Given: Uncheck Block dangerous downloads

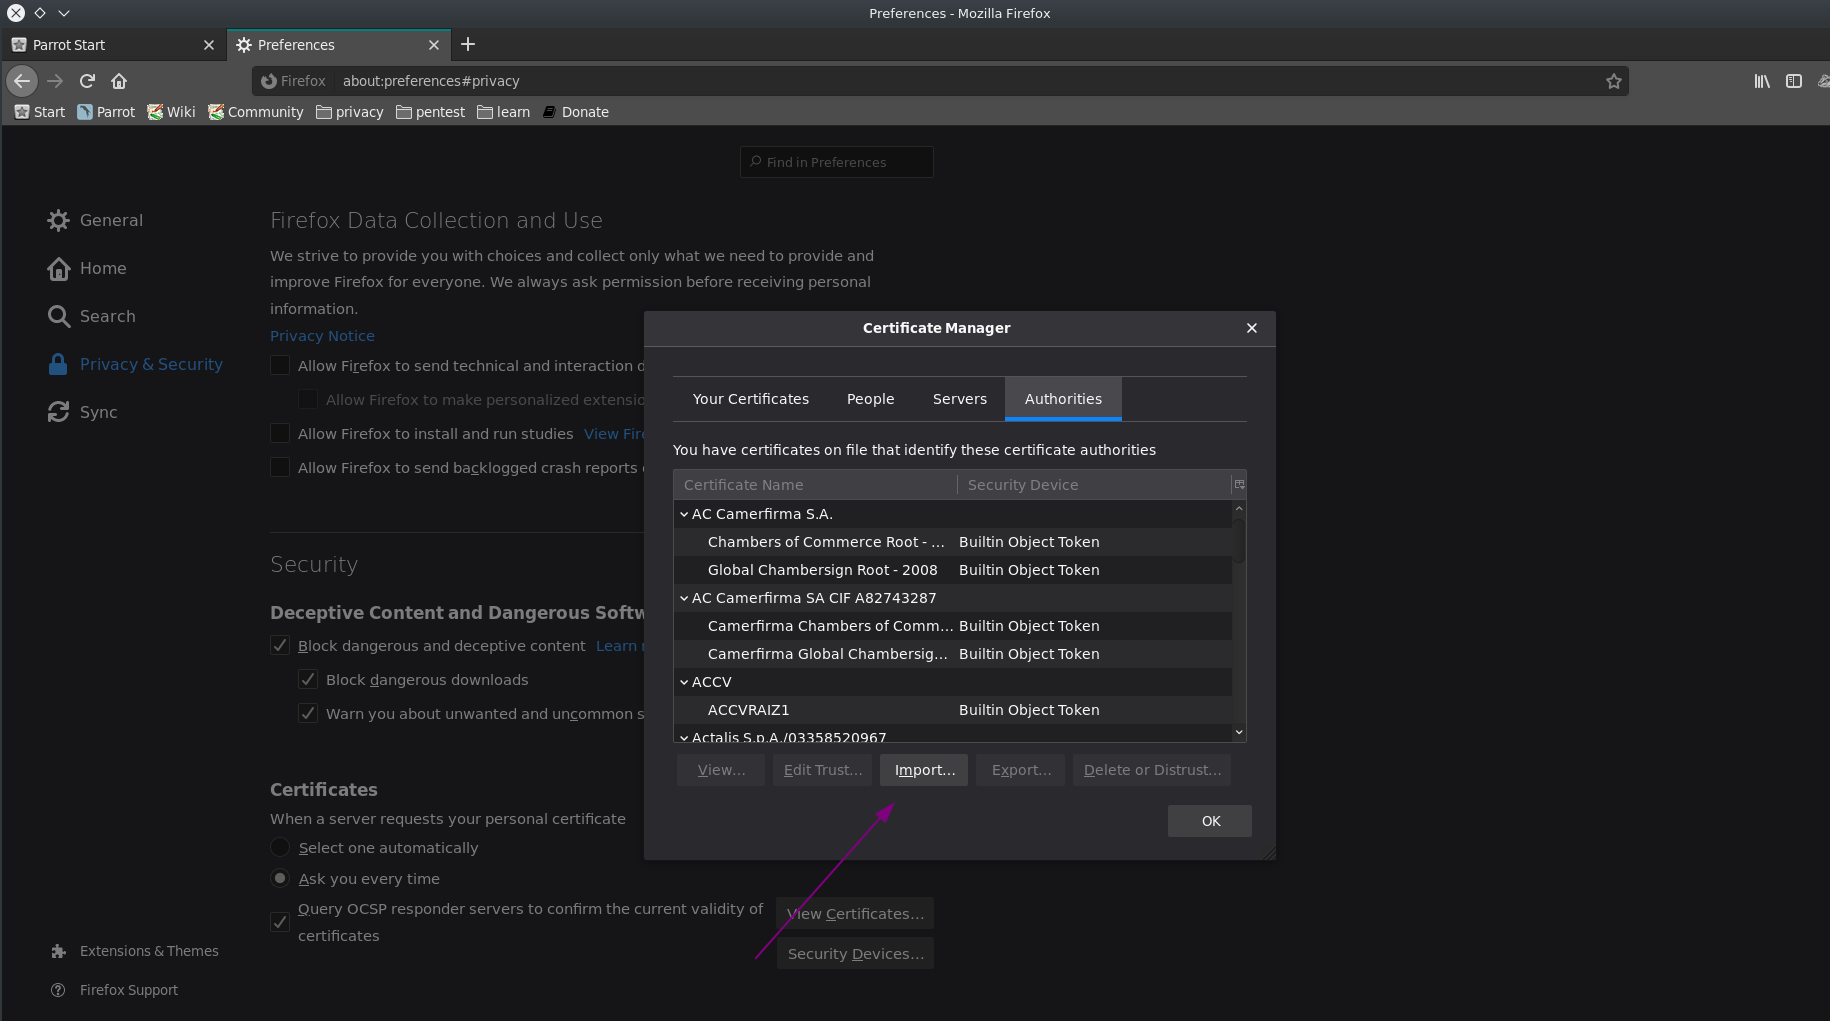Looking at the screenshot, I should pyautogui.click(x=308, y=679).
